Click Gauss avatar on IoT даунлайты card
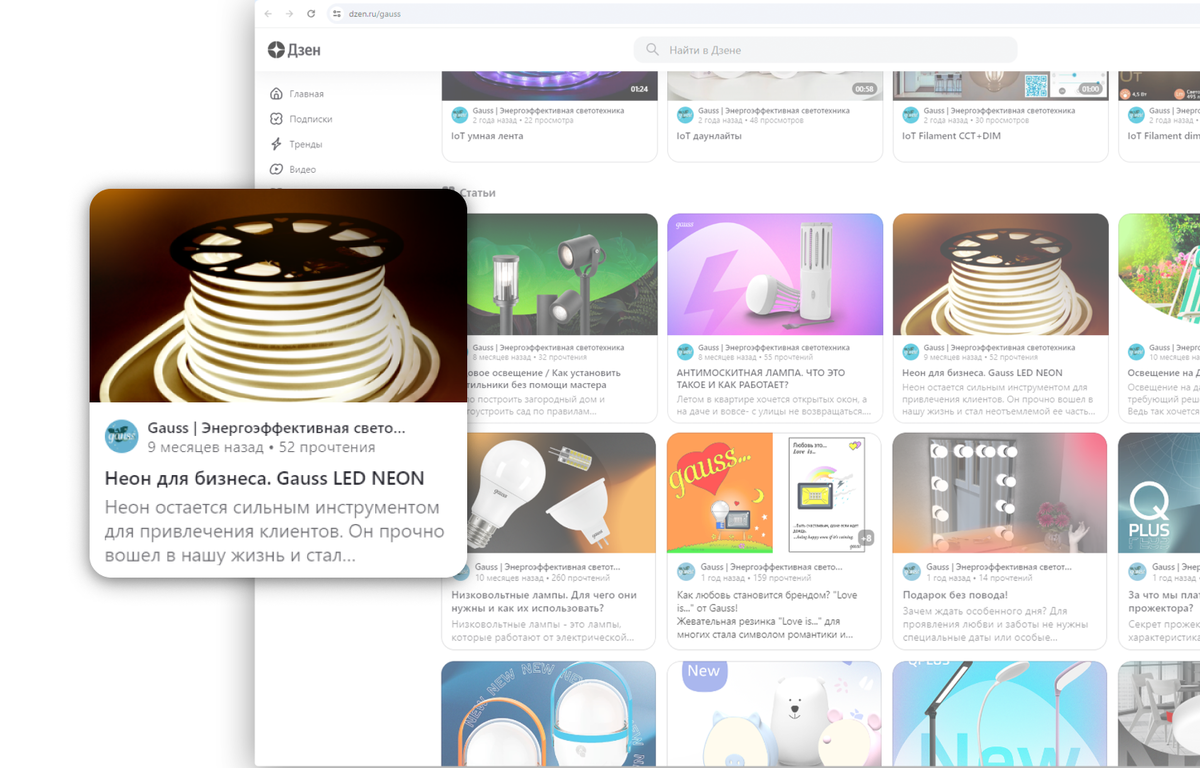The height and width of the screenshot is (768, 1200). pos(685,115)
